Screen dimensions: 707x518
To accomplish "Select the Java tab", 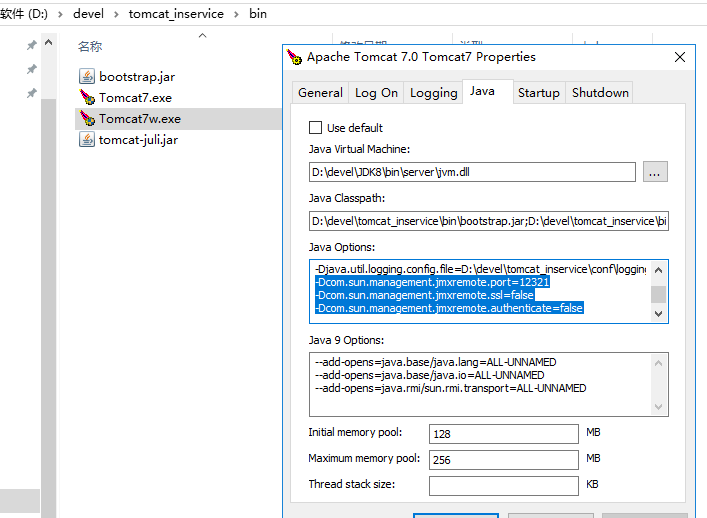I will 487,92.
